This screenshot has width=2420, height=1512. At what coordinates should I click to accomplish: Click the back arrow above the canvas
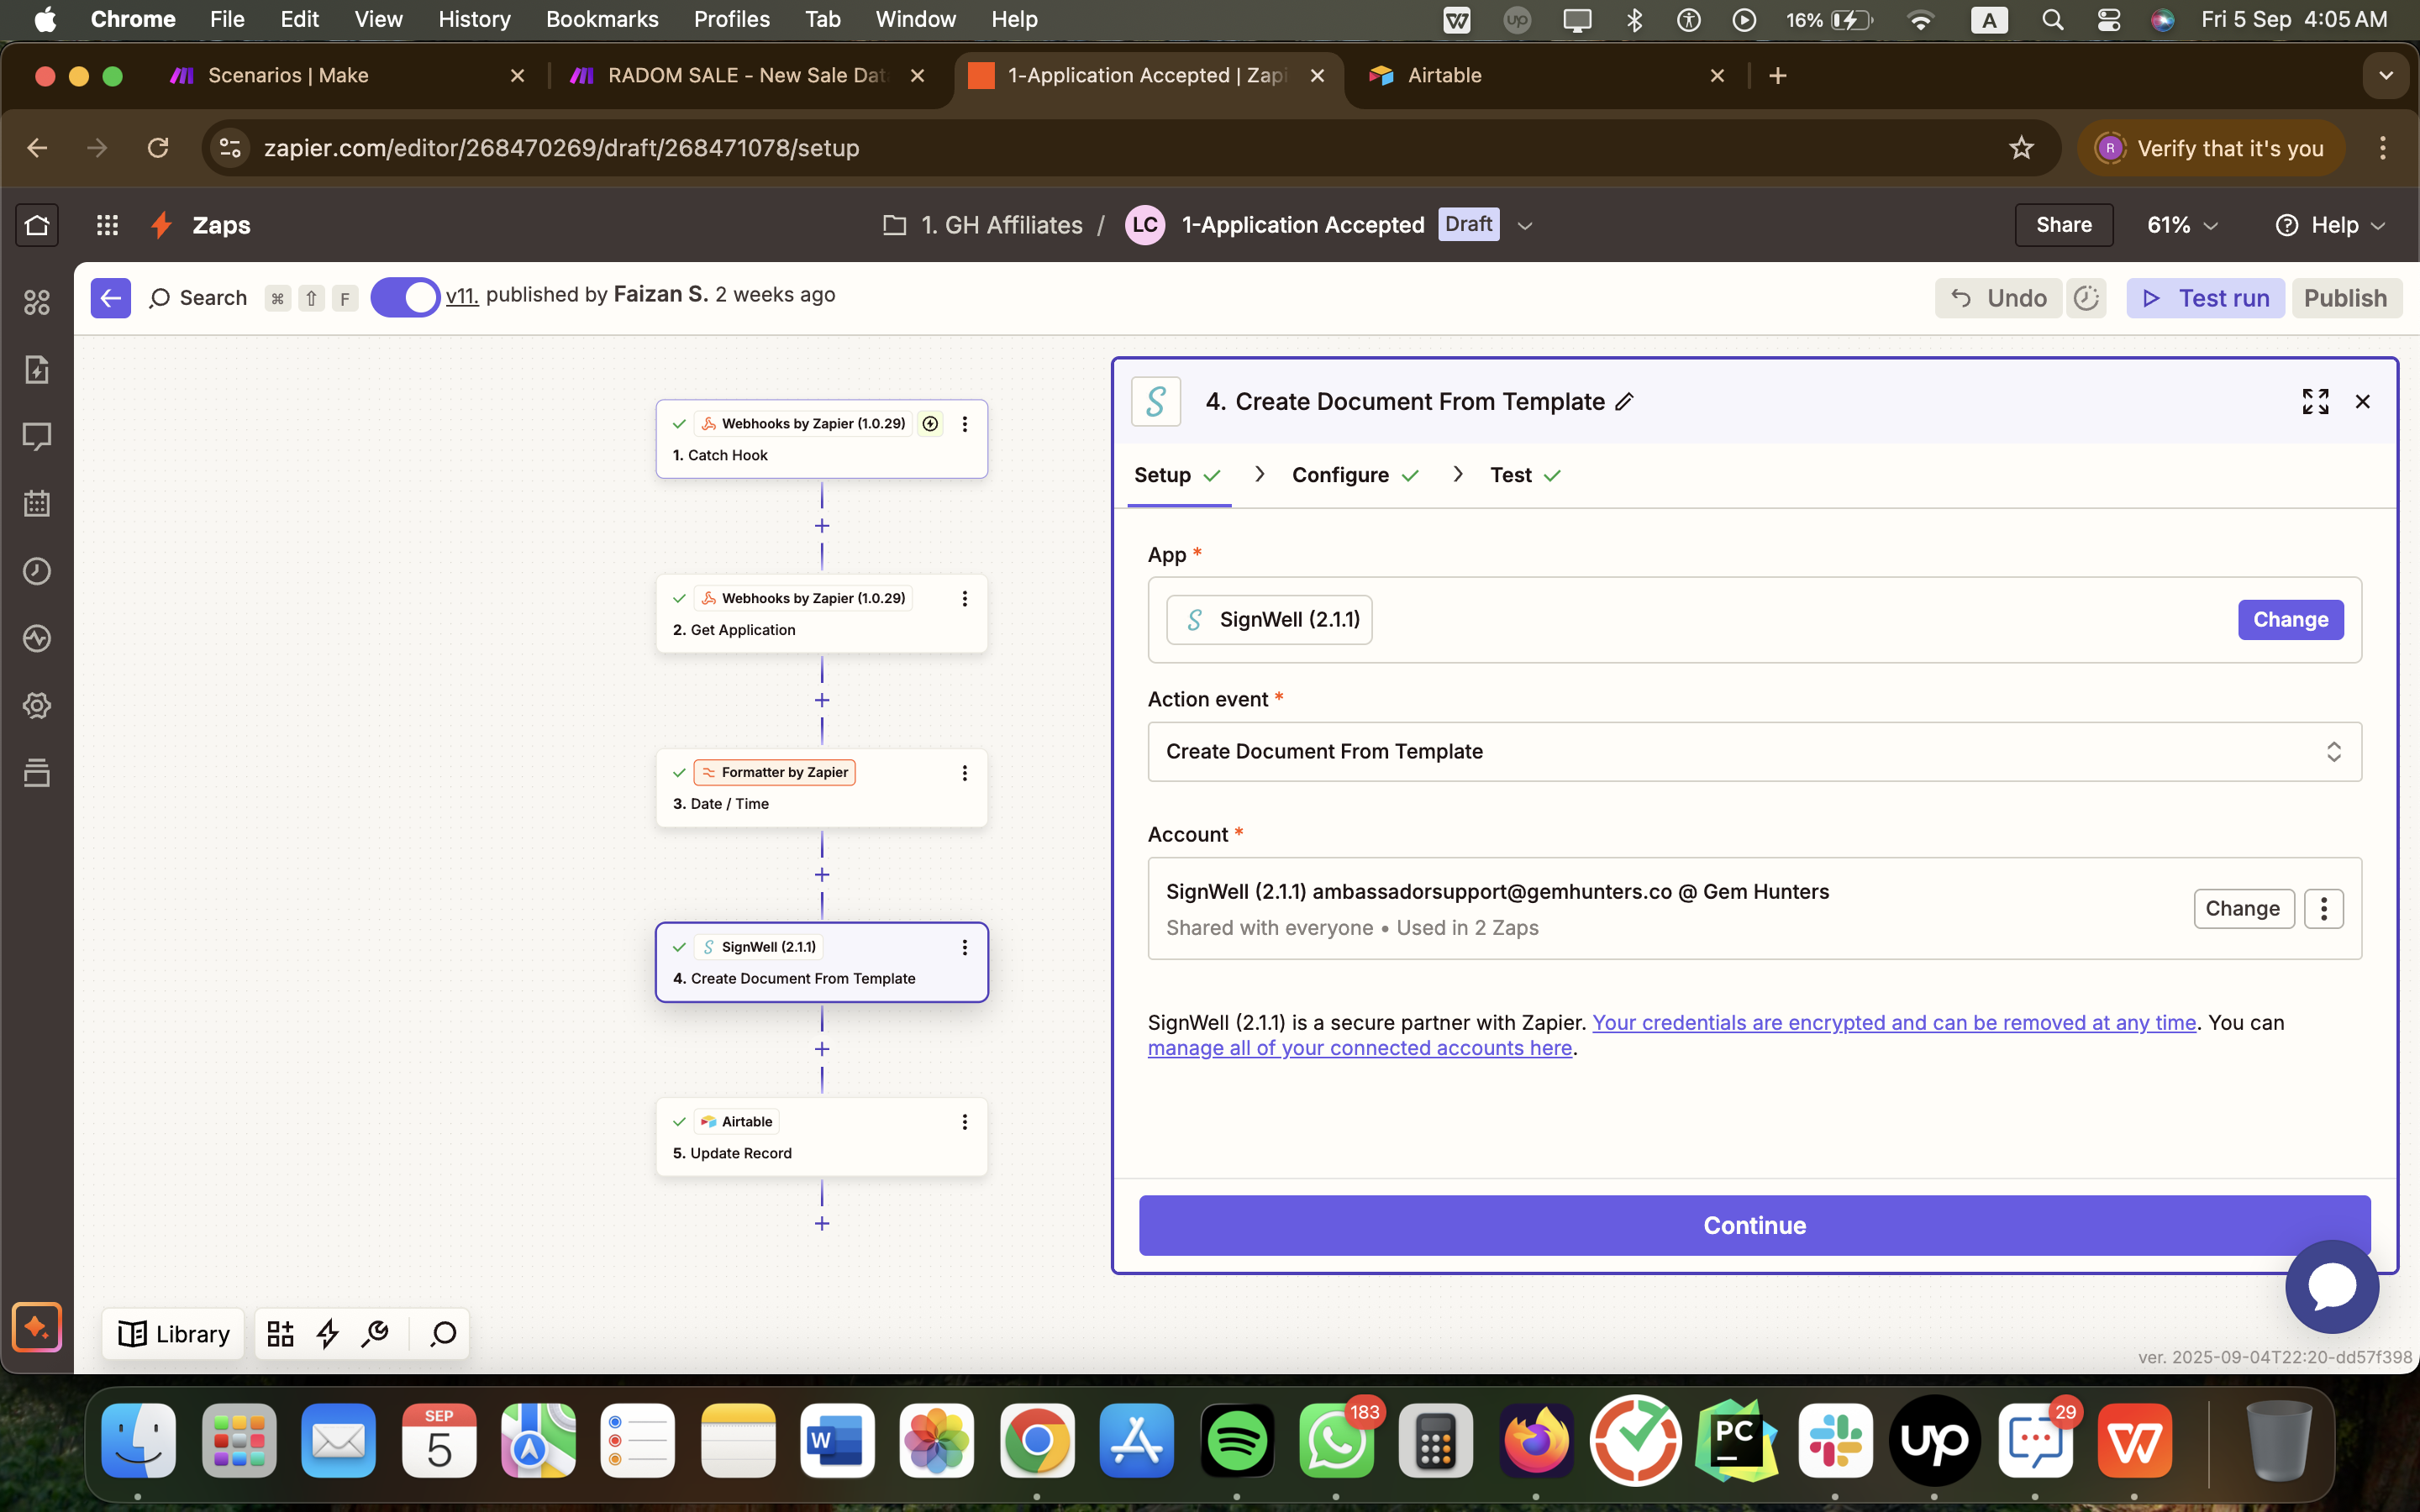[111, 297]
